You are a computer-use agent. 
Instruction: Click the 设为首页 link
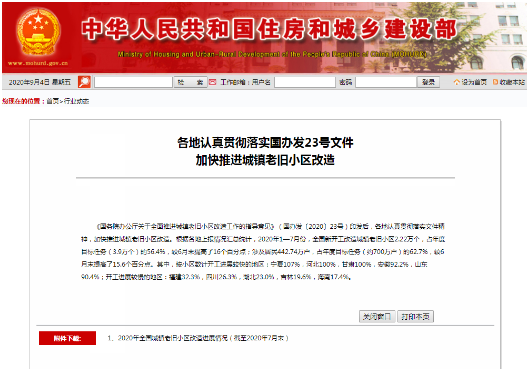pyautogui.click(x=474, y=82)
